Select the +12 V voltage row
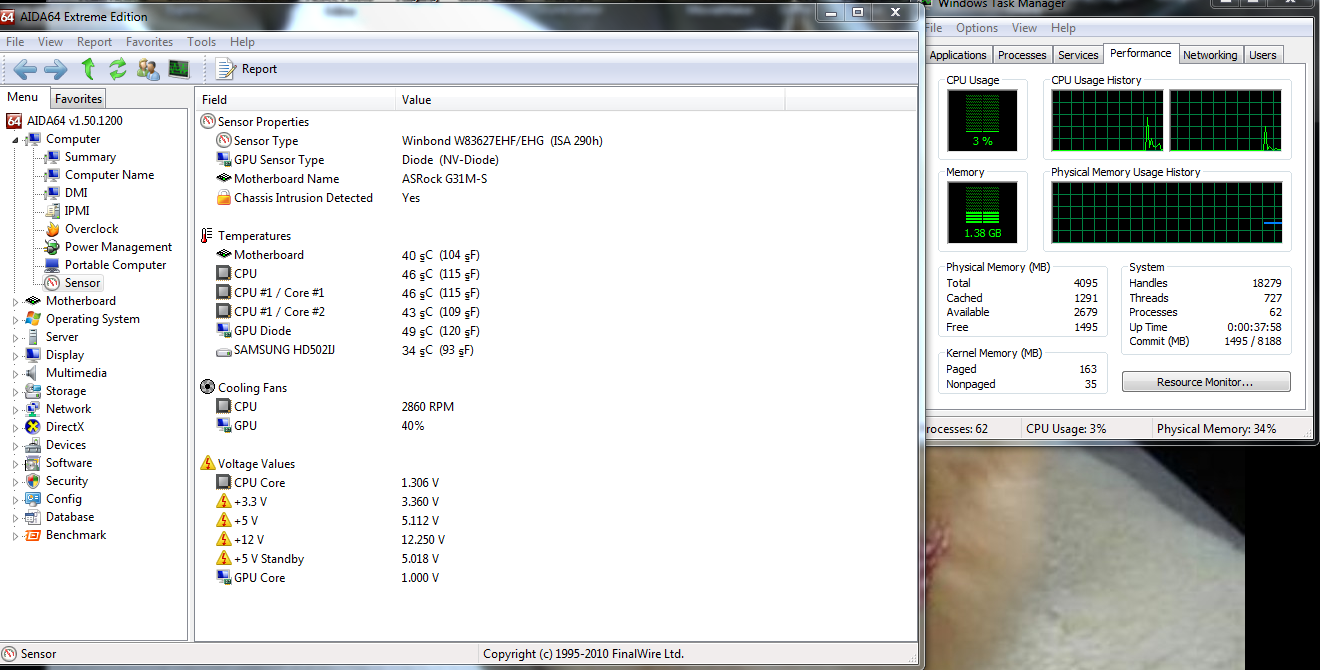The image size is (1320, 670). coord(556,540)
